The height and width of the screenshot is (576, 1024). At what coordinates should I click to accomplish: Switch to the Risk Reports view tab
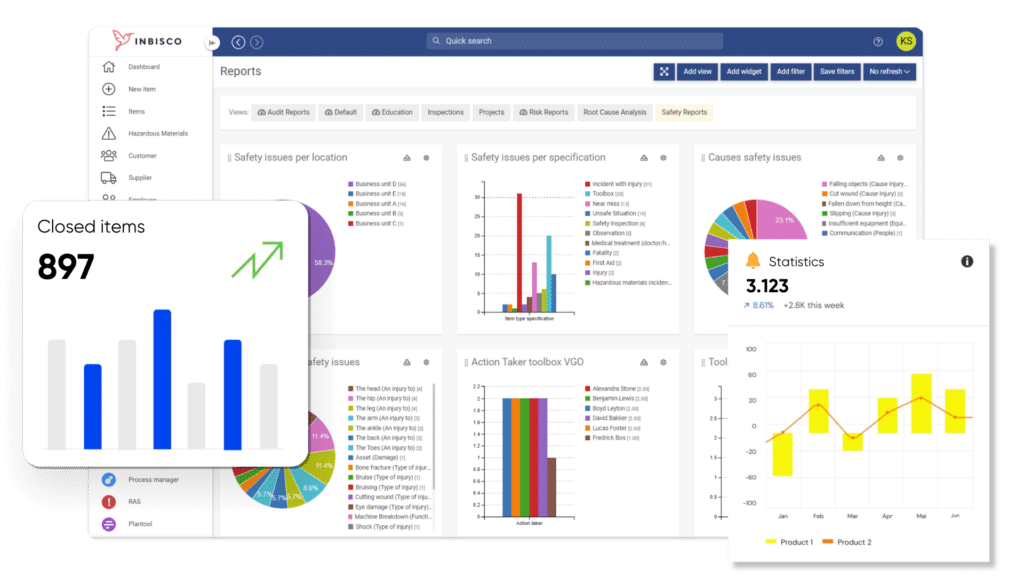point(543,112)
